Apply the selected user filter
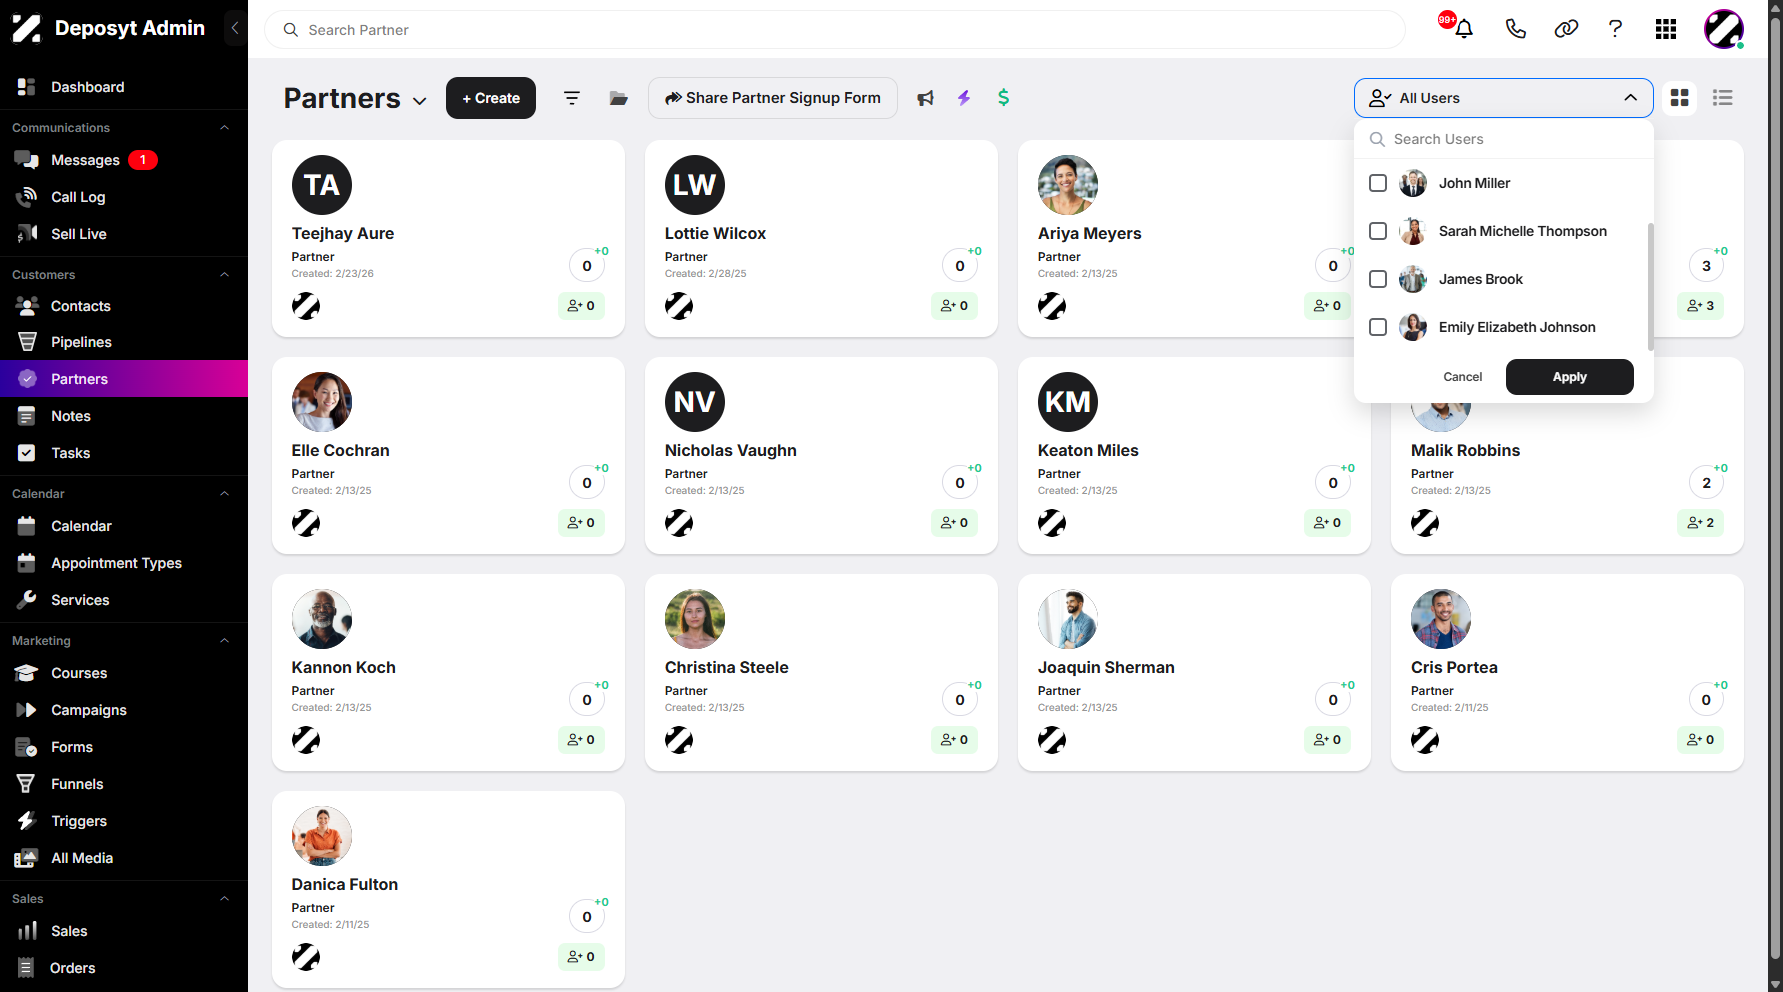This screenshot has height=992, width=1783. [1570, 377]
